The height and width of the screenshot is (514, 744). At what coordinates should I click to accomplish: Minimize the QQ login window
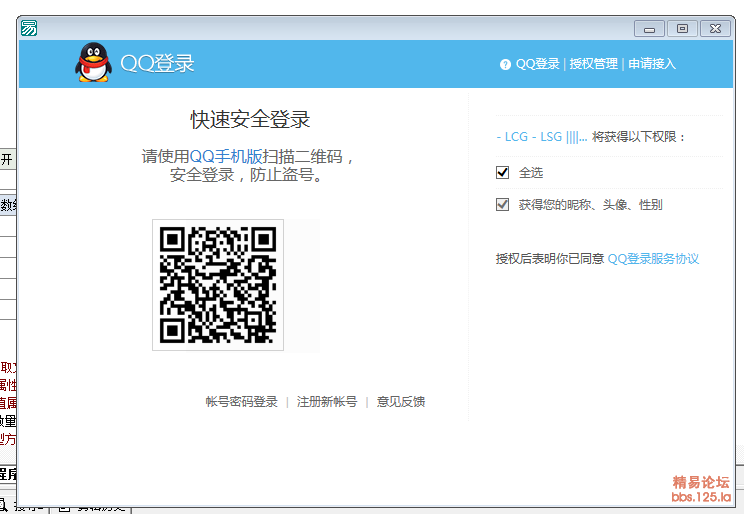pos(650,29)
